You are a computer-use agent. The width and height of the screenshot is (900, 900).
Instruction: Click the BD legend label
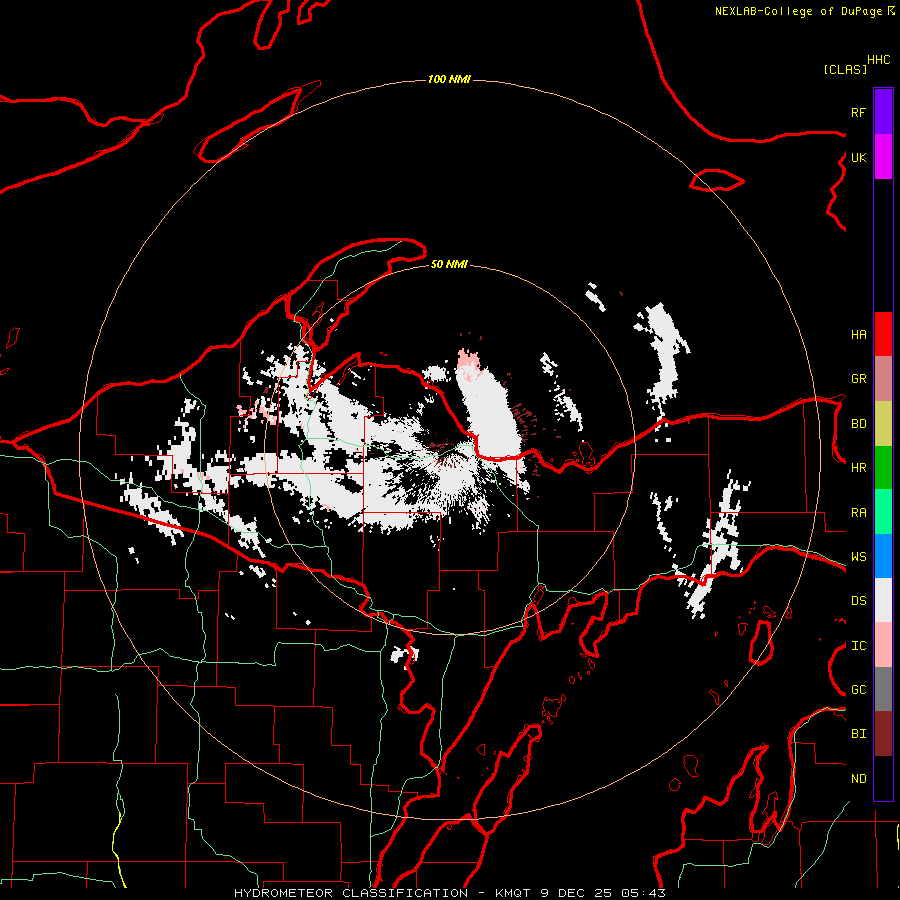pos(858,424)
